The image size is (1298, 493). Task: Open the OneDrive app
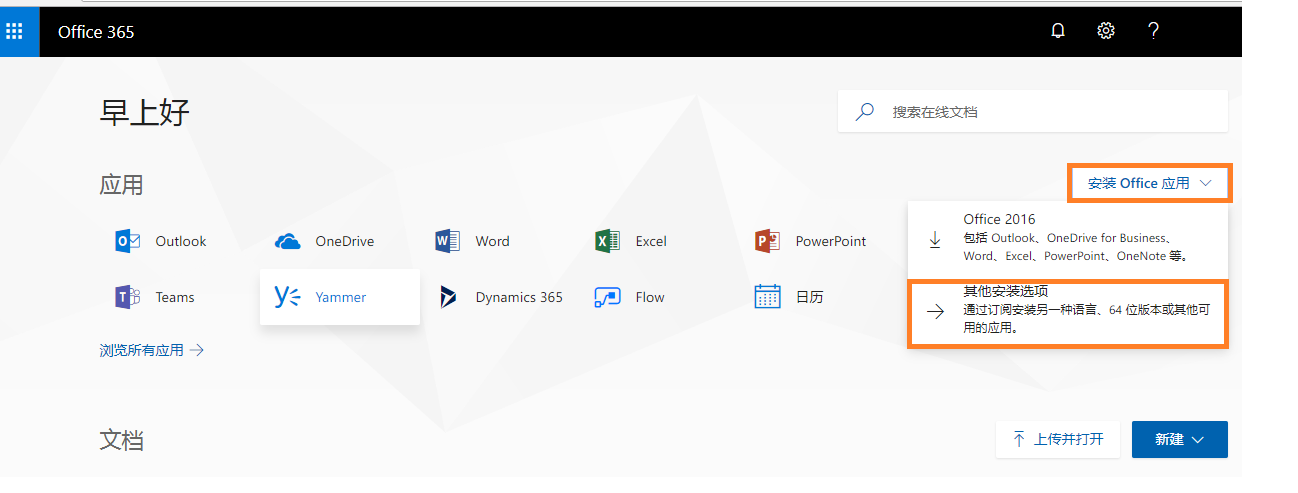[316, 241]
